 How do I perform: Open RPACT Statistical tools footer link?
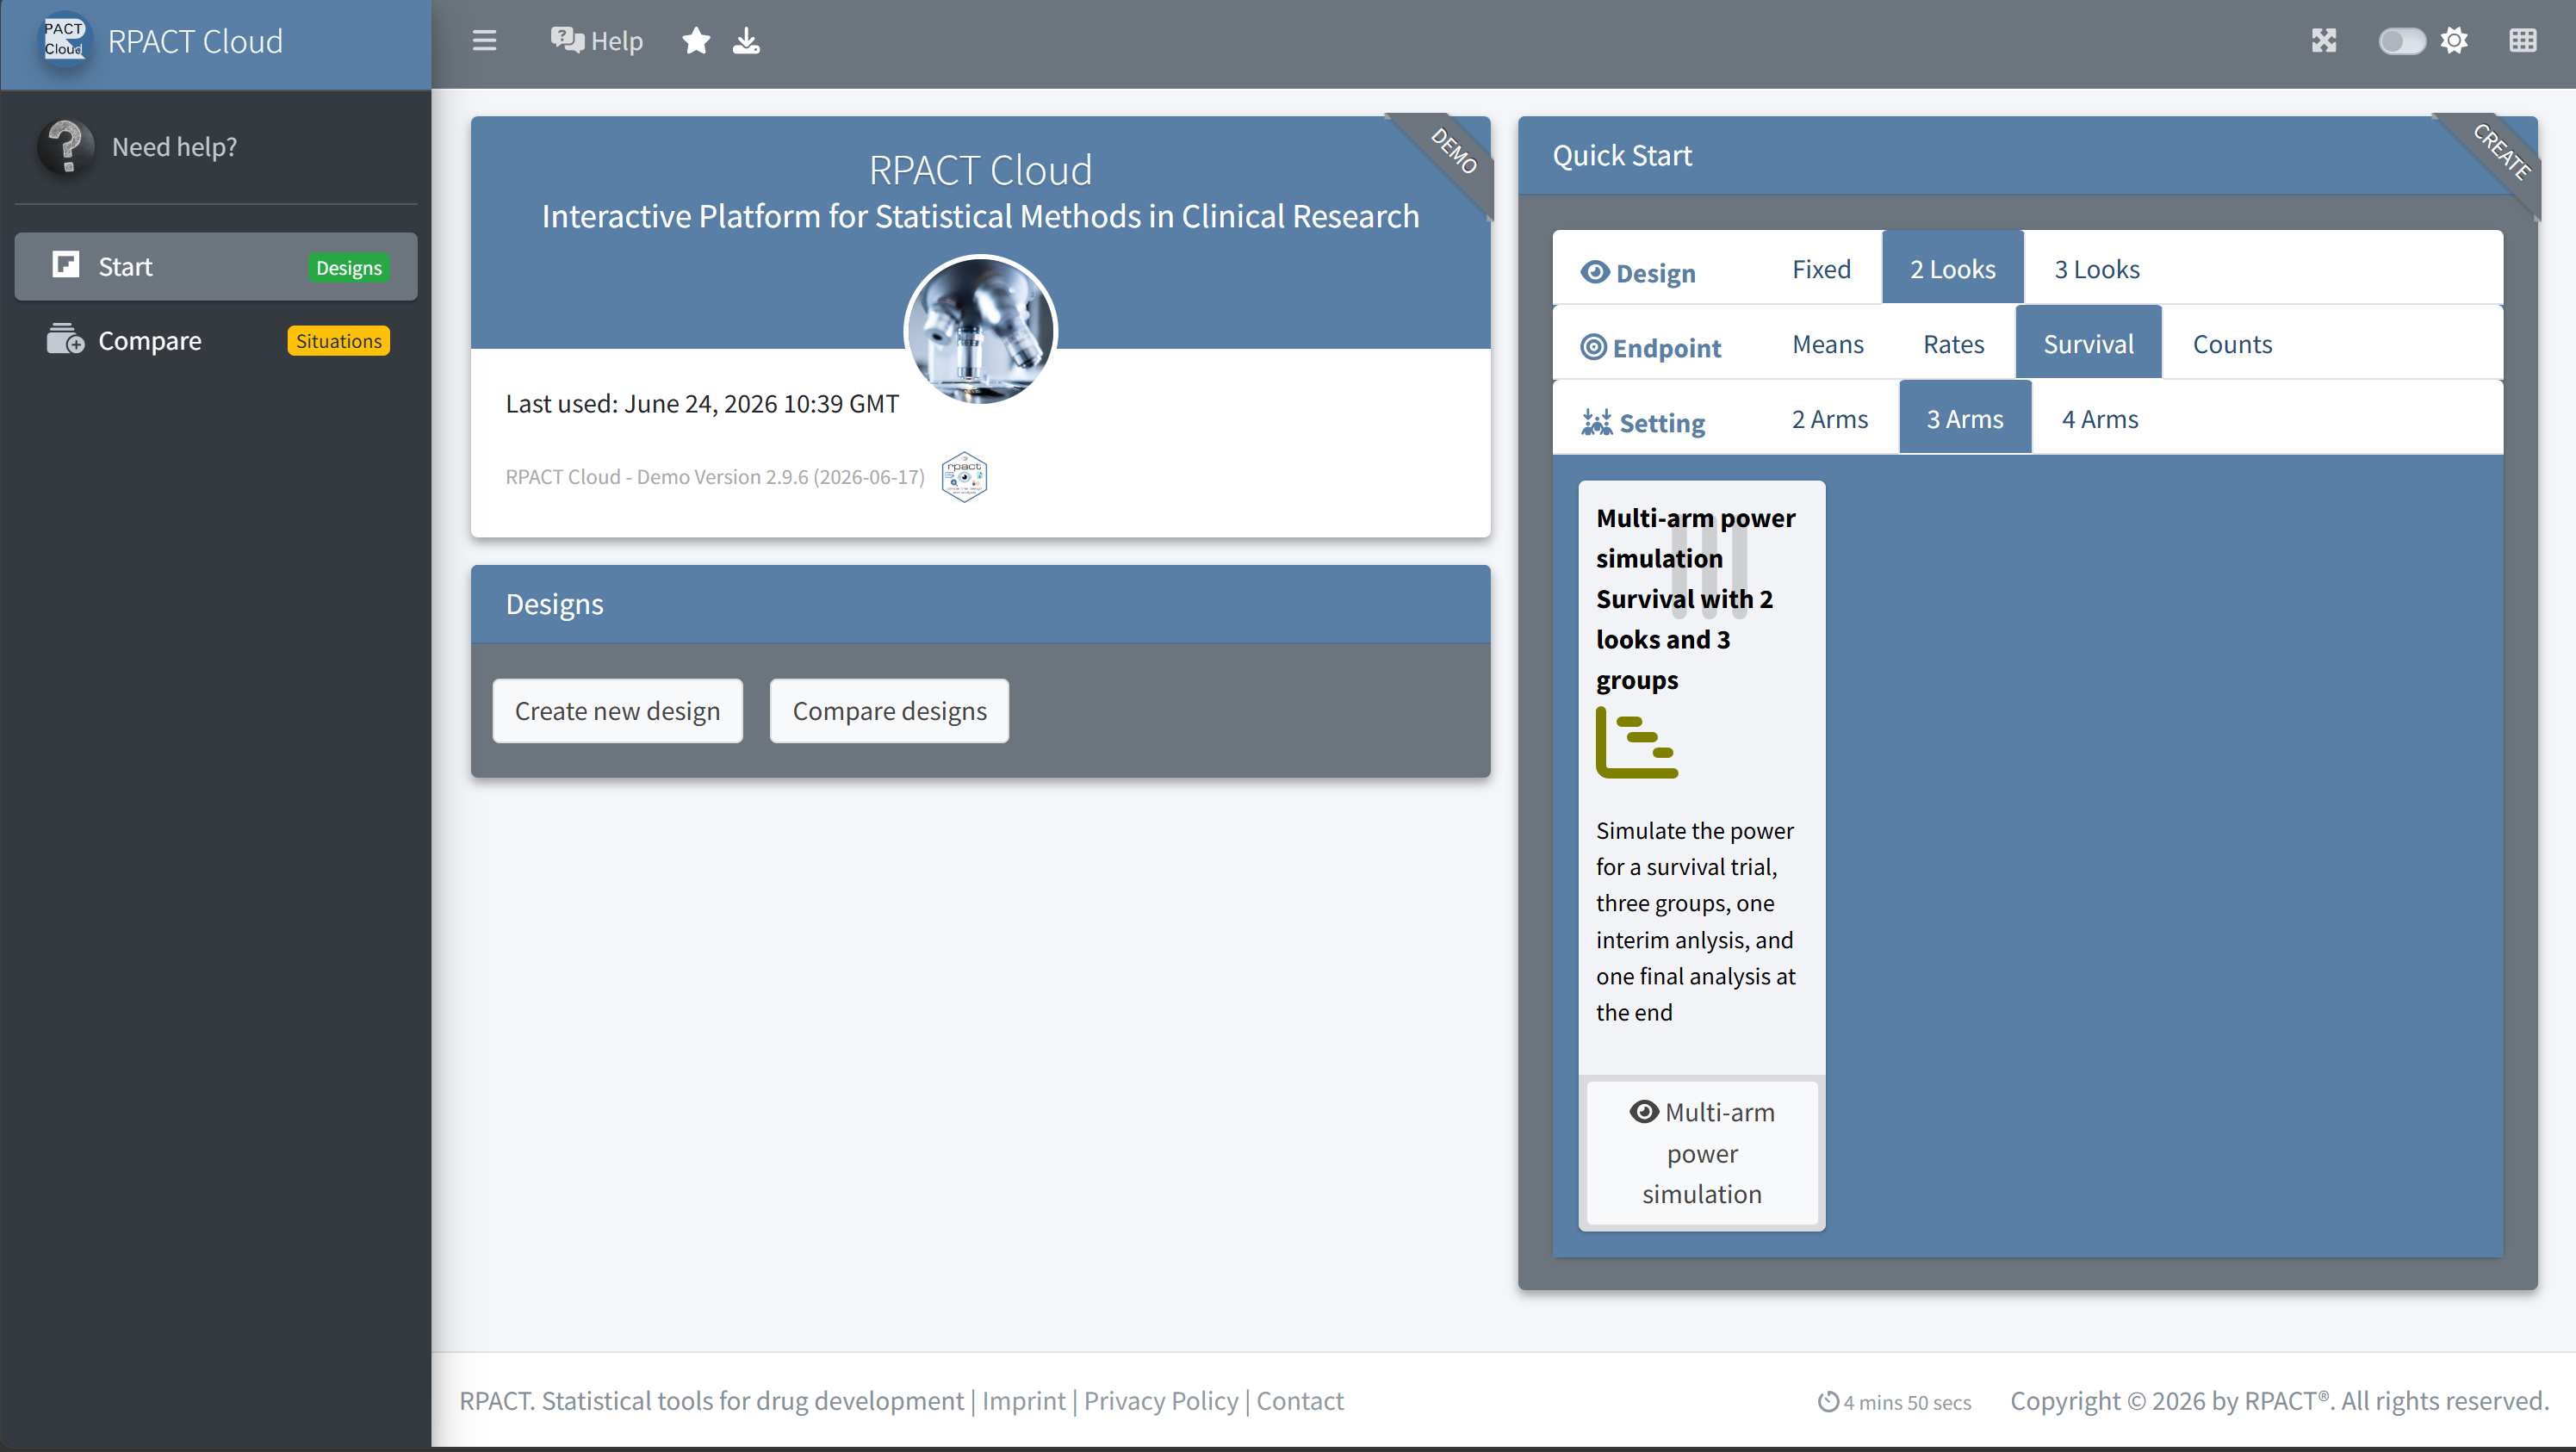click(x=711, y=1400)
